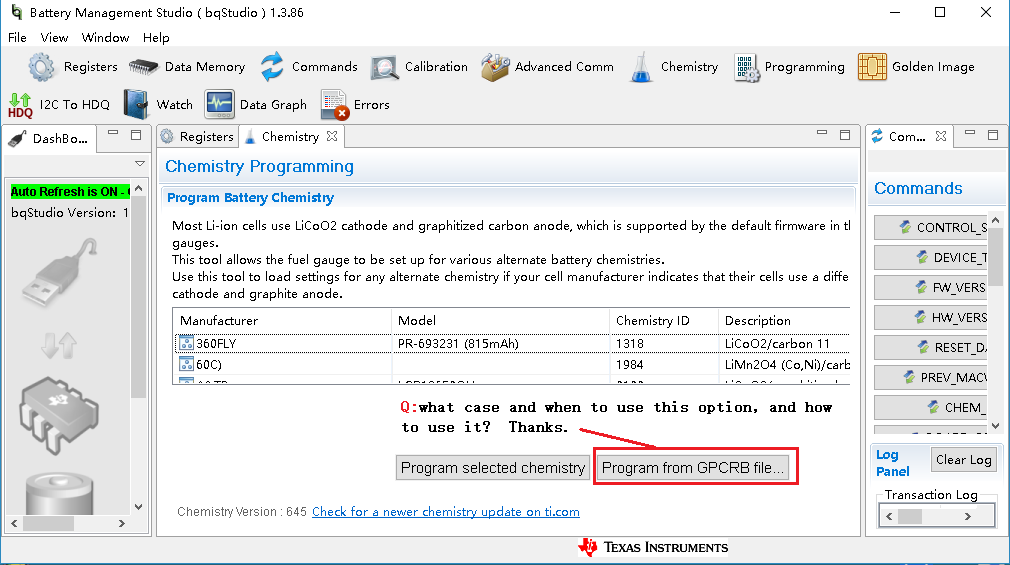The height and width of the screenshot is (565, 1010).
Task: Open the DashBoard view menu triangle
Action: click(140, 164)
